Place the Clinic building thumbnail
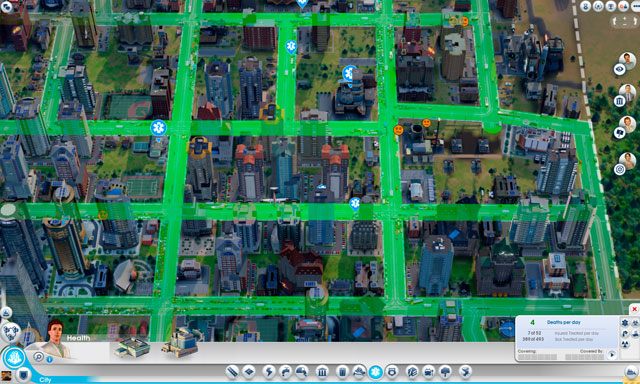The width and height of the screenshot is (640, 384). (x=133, y=348)
